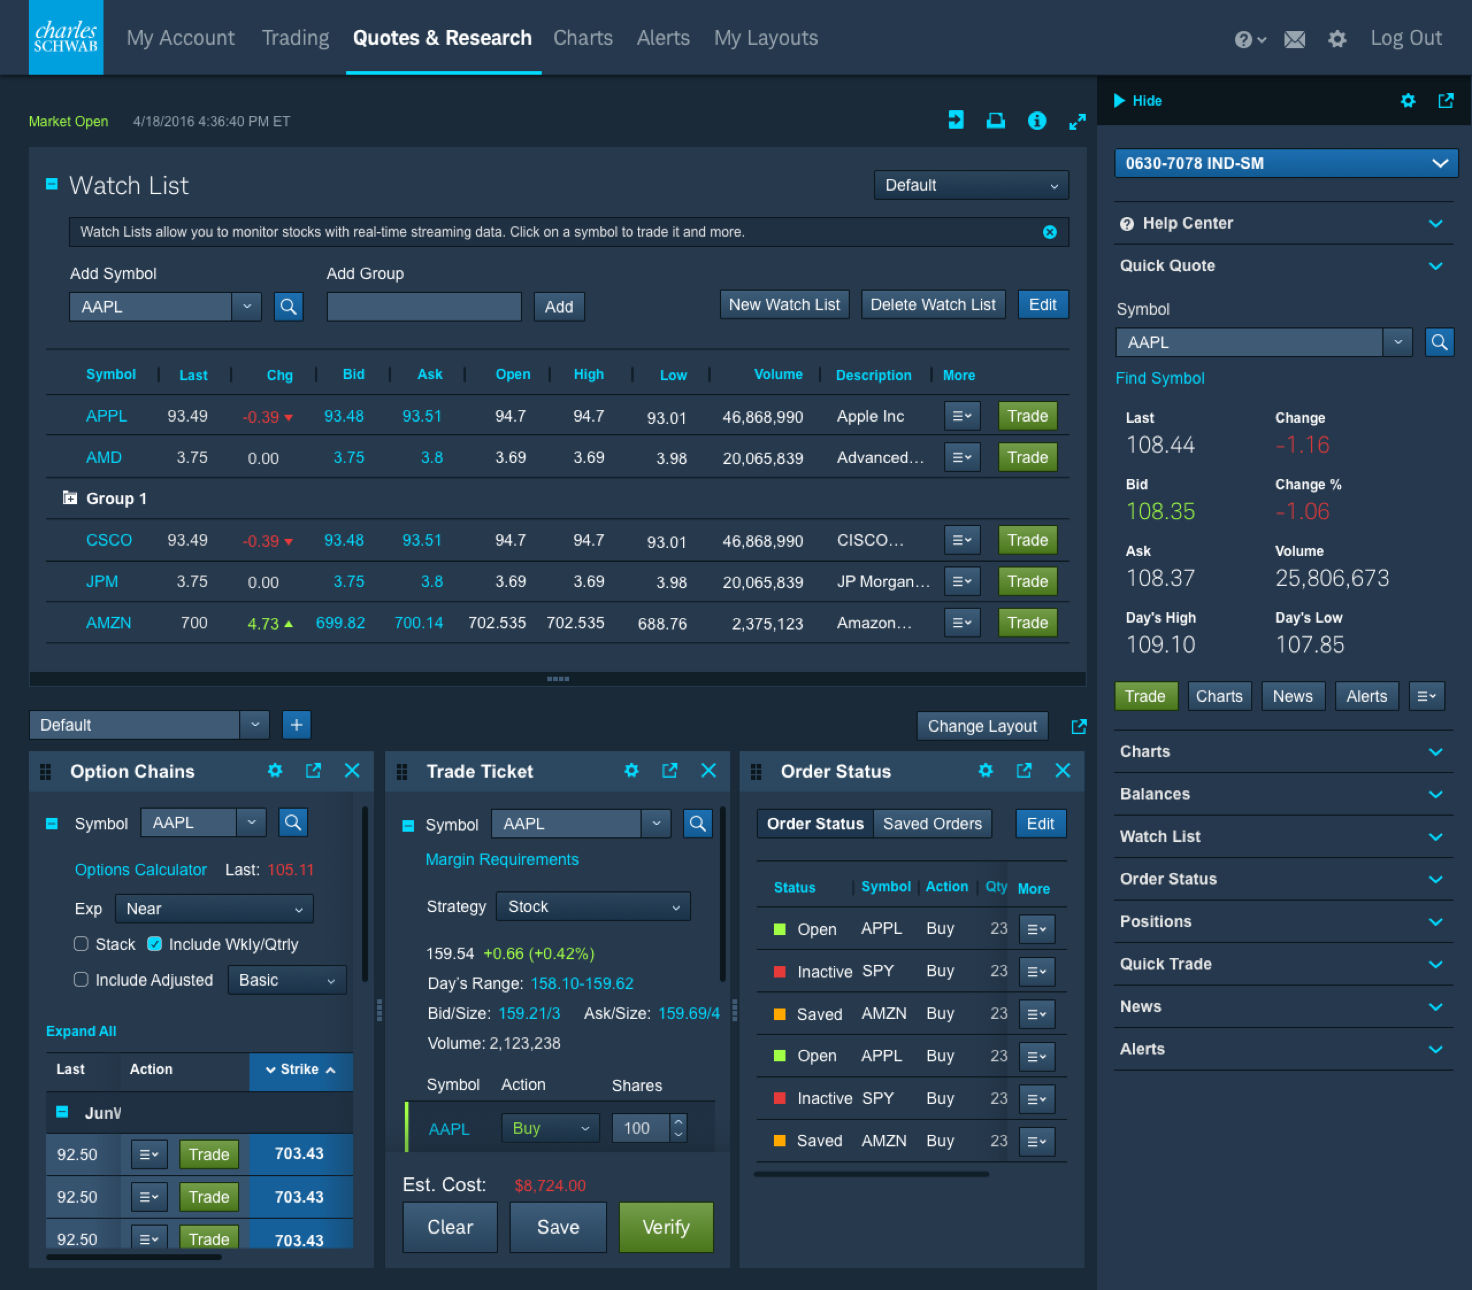Collapse Trade Ticket symbol section toggle
Viewport: 1472px width, 1290px height.
[x=408, y=826]
